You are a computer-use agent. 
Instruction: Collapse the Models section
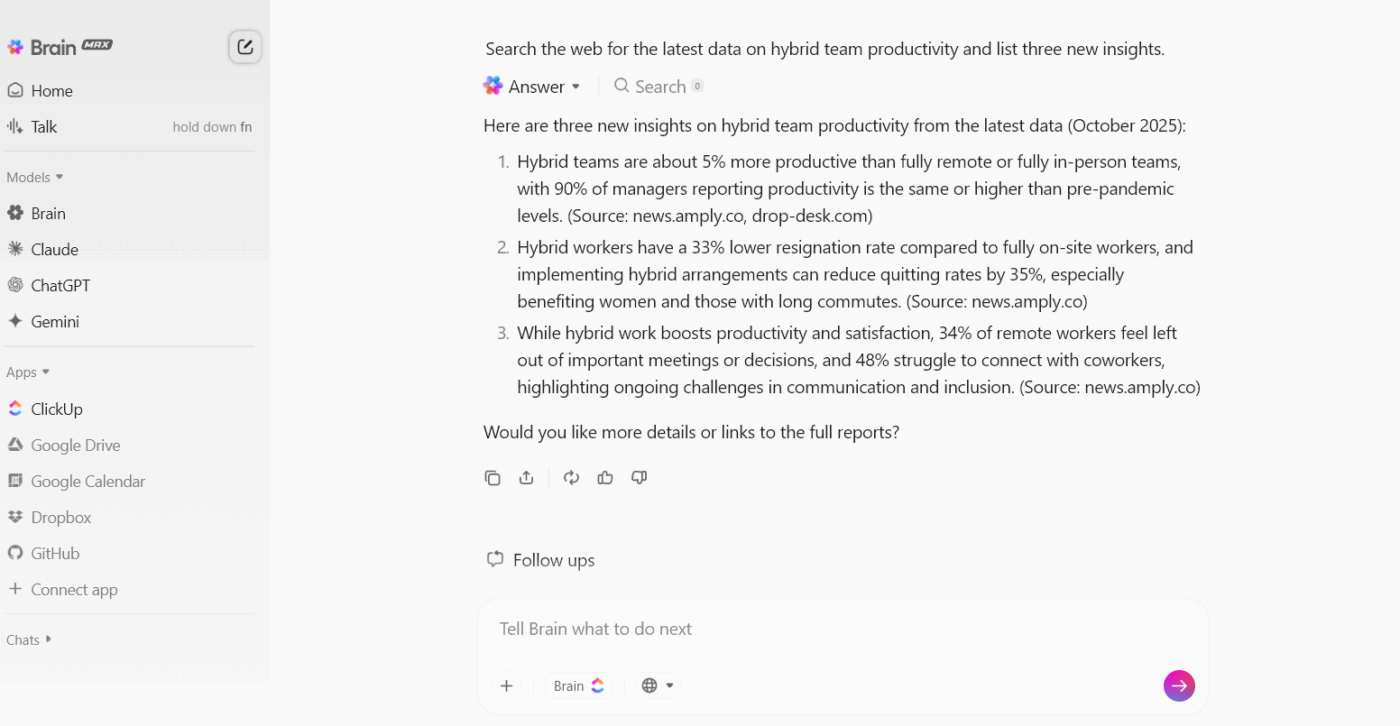click(34, 177)
